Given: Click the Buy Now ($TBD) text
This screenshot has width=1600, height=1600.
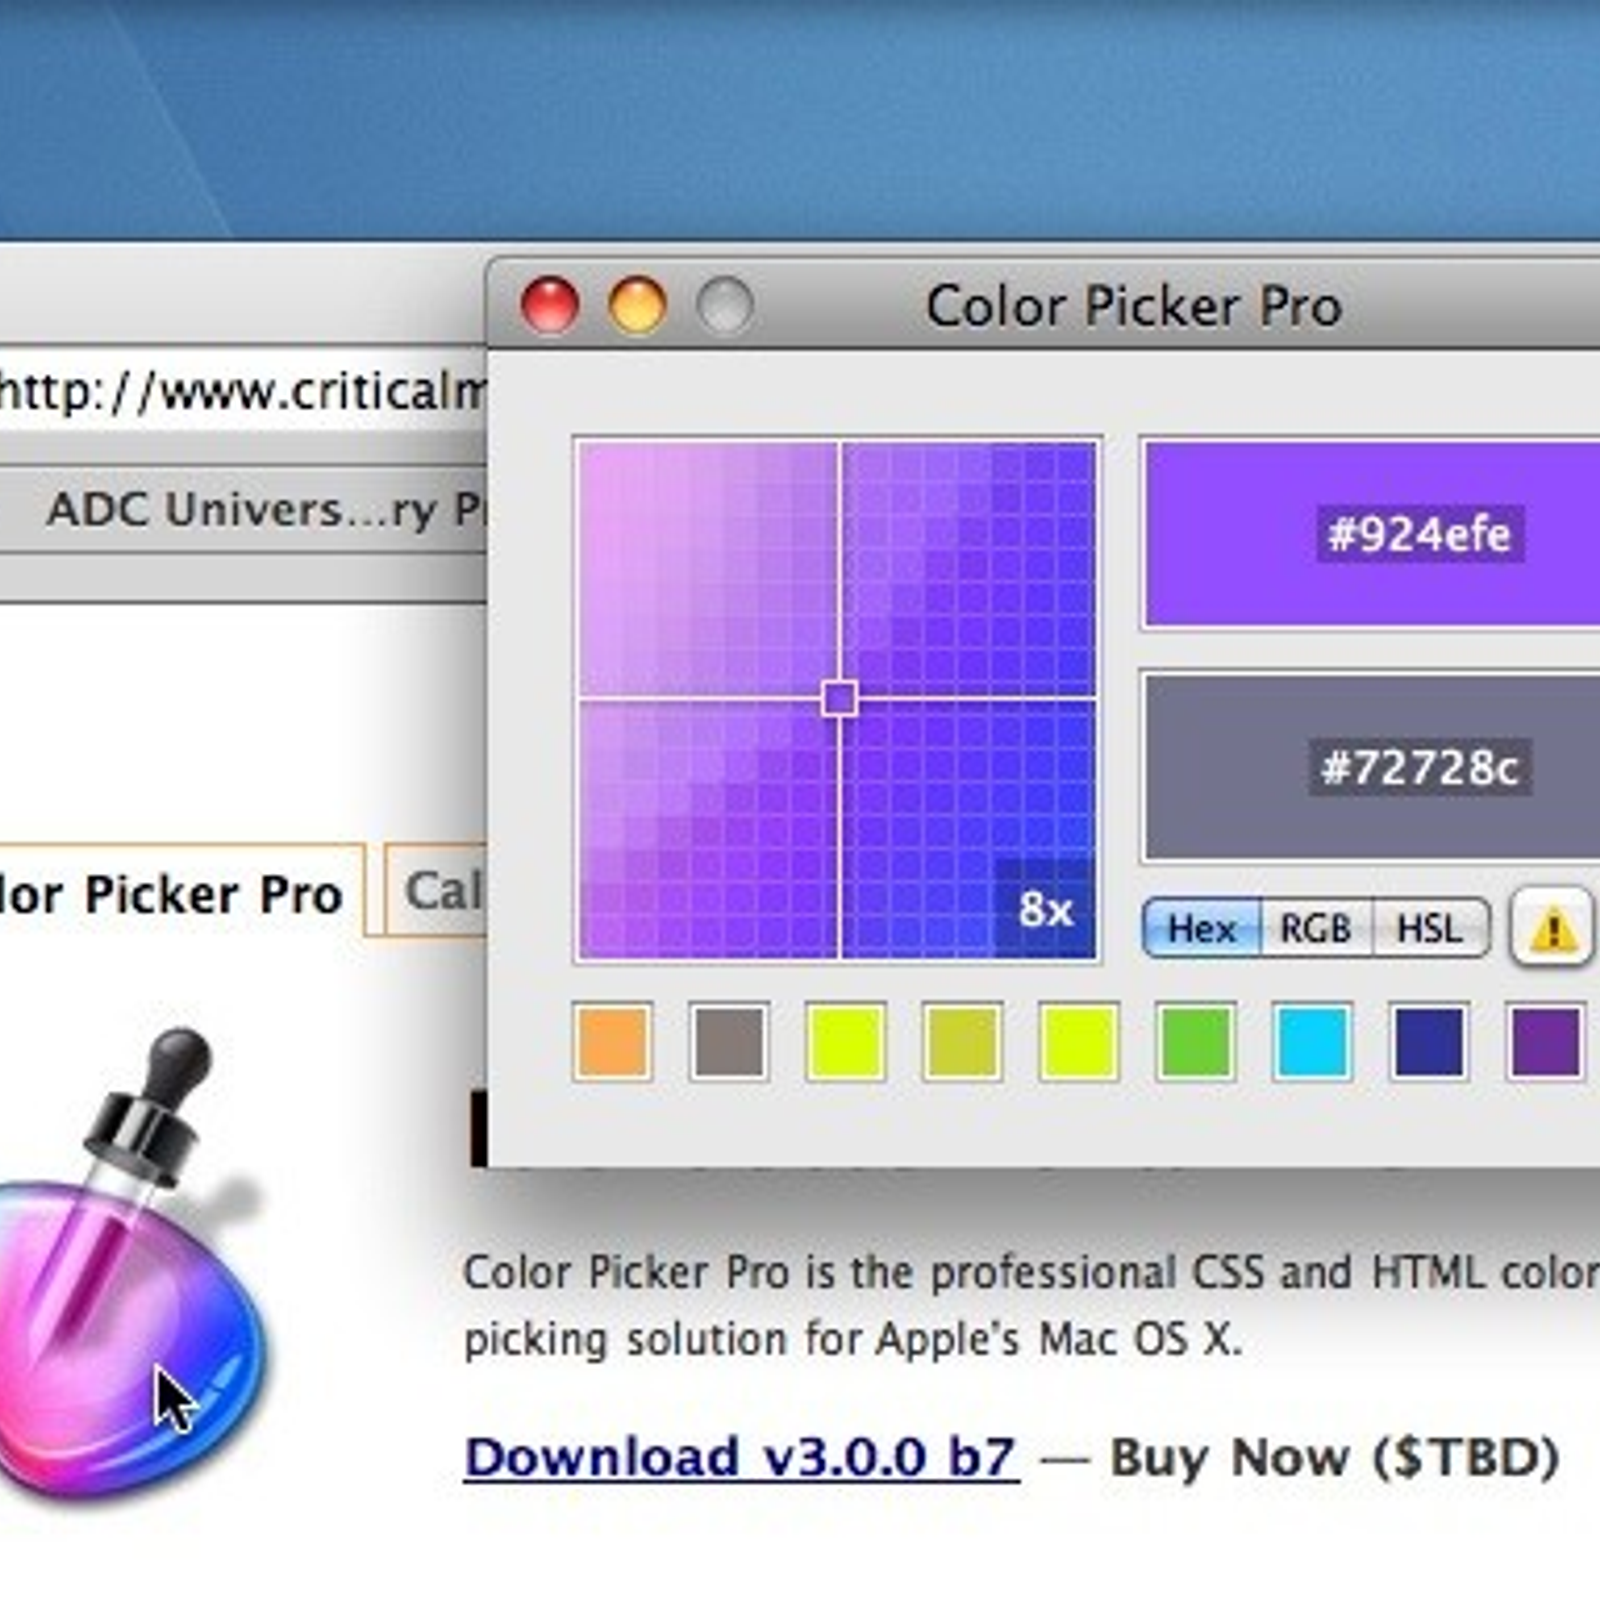Looking at the screenshot, I should (x=1335, y=1457).
